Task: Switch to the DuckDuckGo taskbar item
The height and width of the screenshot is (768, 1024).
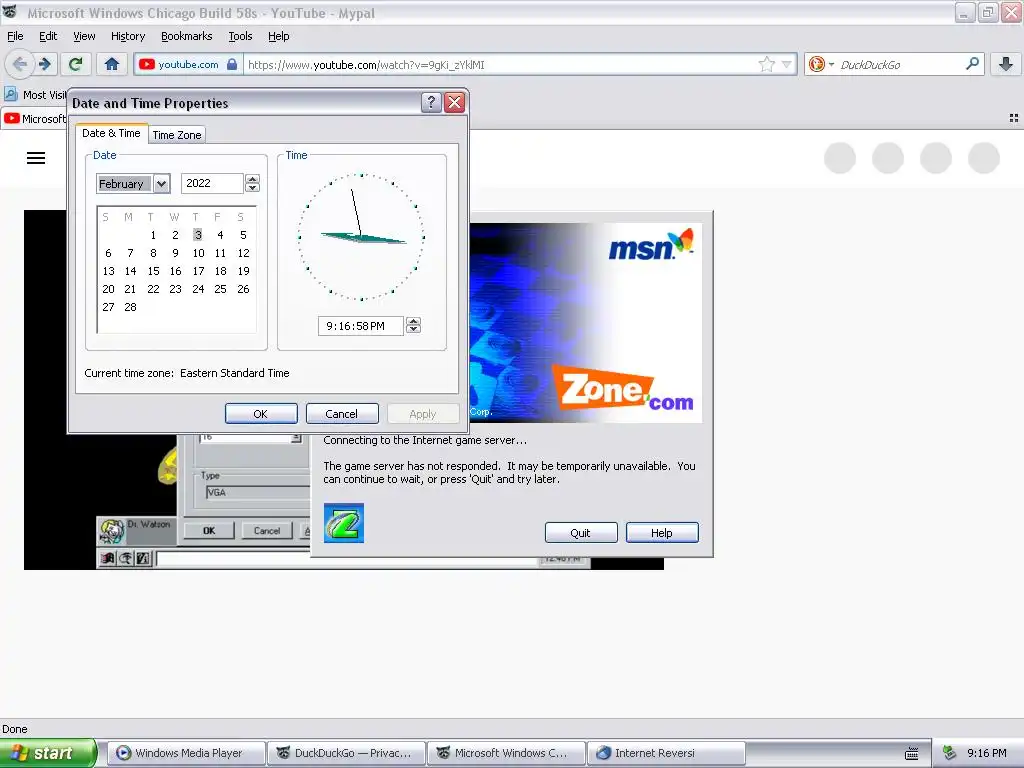Action: pyautogui.click(x=347, y=753)
